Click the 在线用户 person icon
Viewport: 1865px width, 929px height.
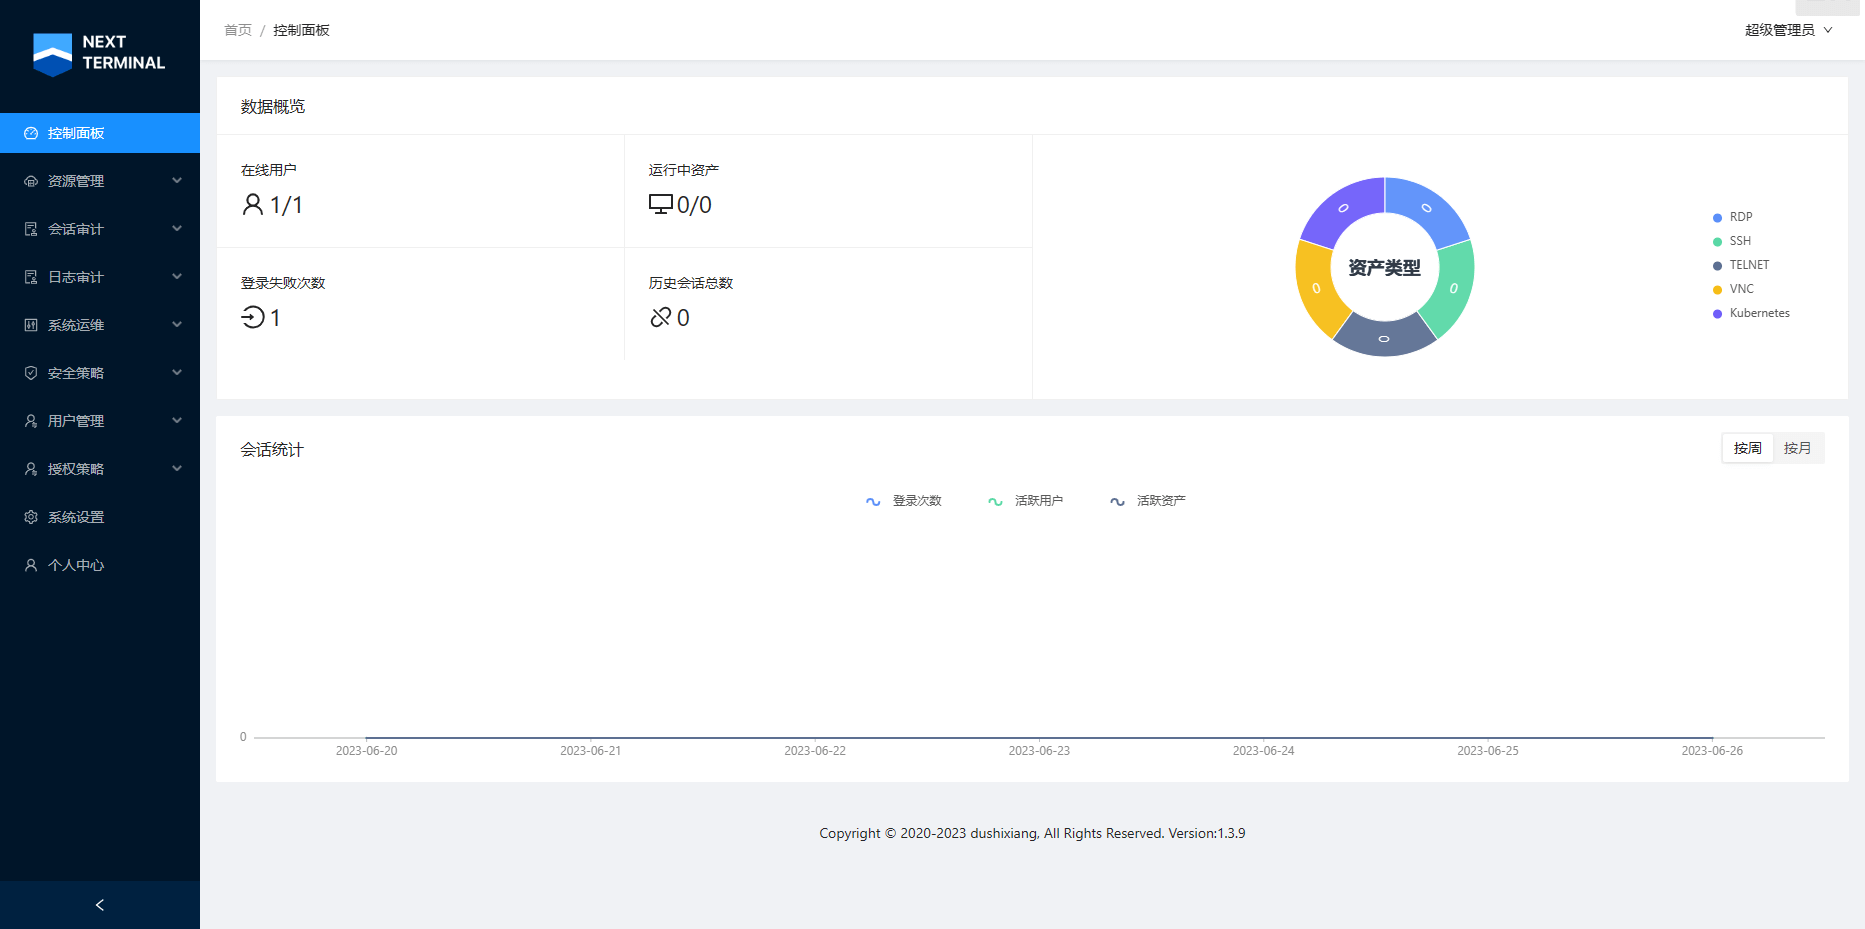pos(253,205)
